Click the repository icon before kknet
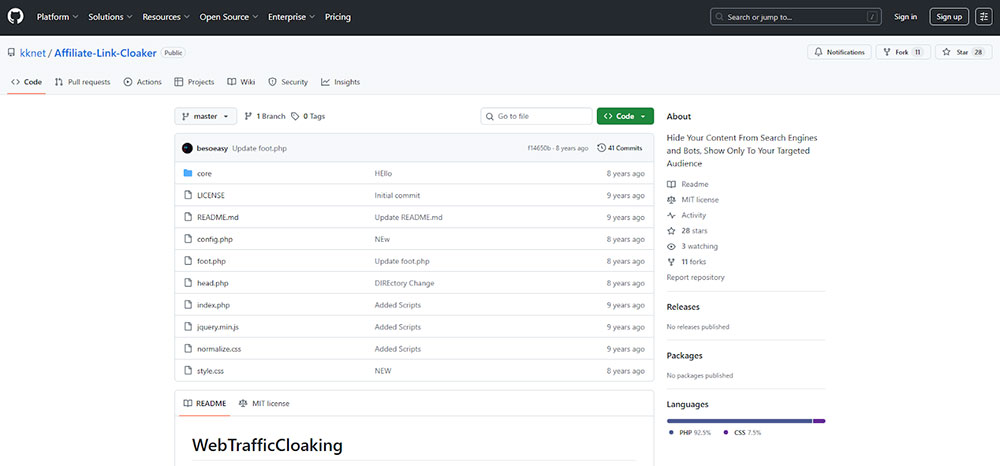 tap(11, 53)
